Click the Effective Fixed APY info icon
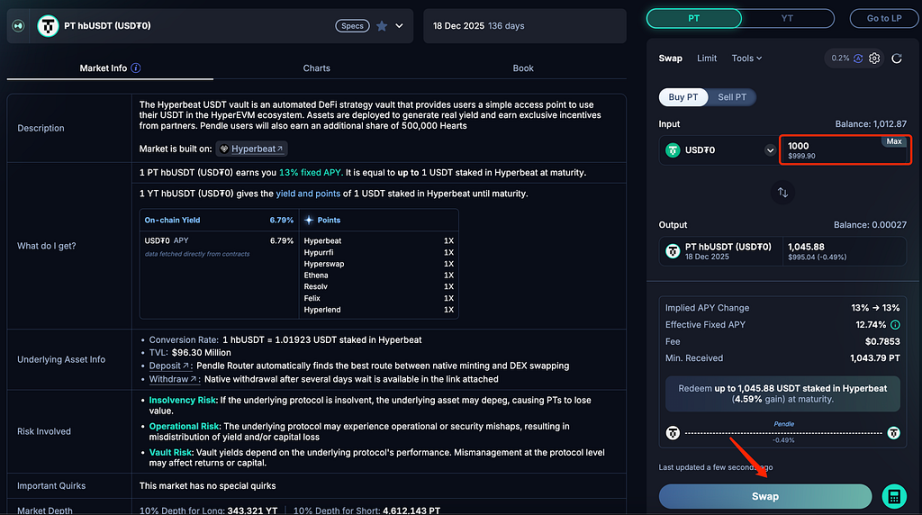 [x=895, y=325]
